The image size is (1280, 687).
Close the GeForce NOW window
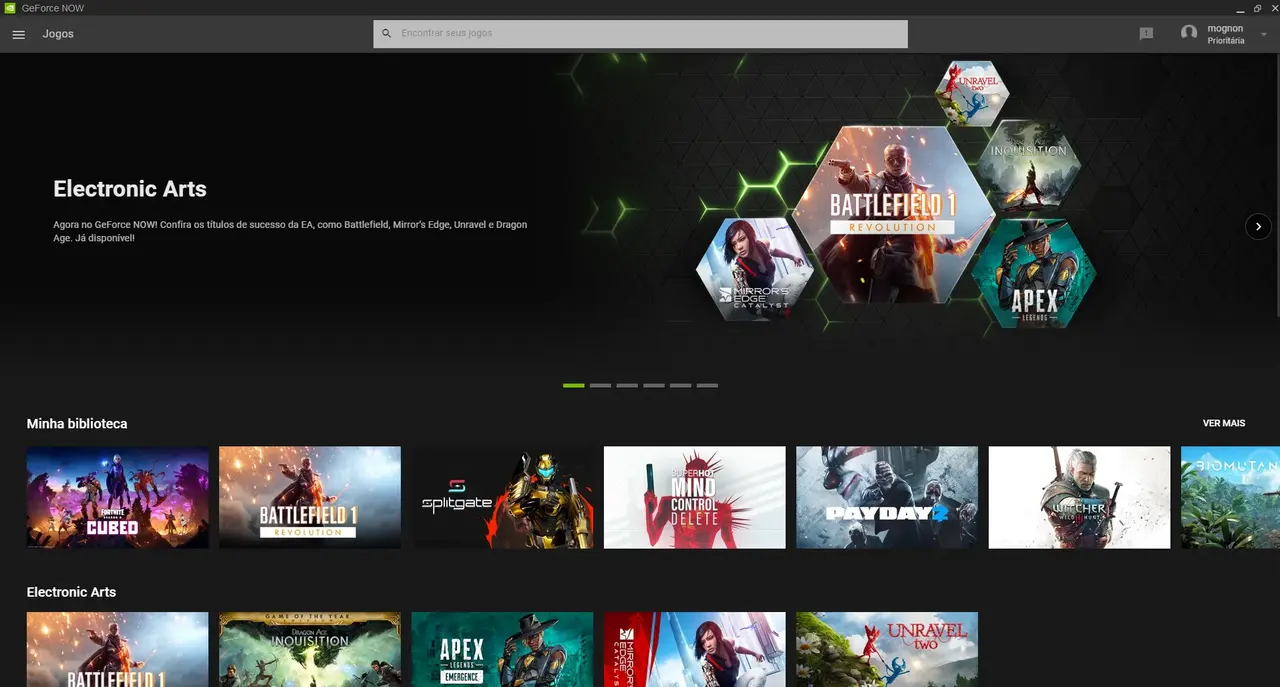[x=1273, y=8]
